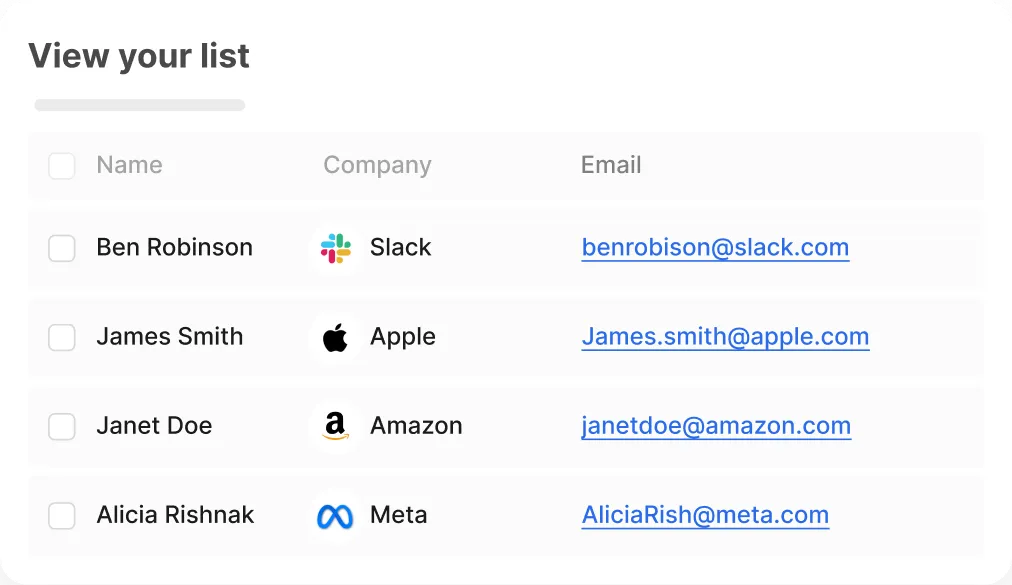Select the Amazon company label
Image resolution: width=1012 pixels, height=585 pixels.
416,426
